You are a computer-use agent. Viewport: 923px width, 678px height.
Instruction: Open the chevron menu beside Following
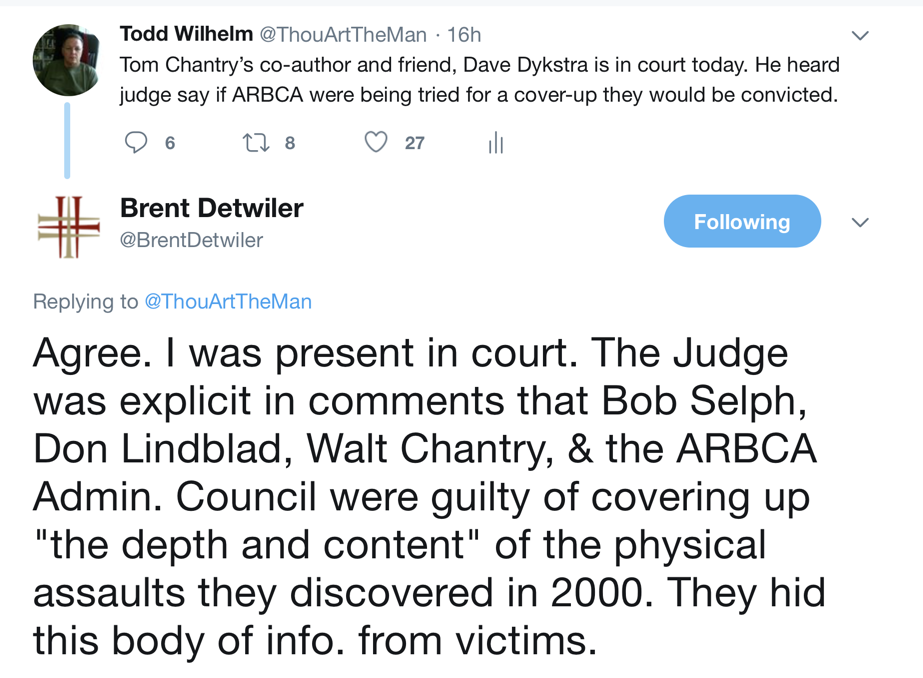pos(860,223)
